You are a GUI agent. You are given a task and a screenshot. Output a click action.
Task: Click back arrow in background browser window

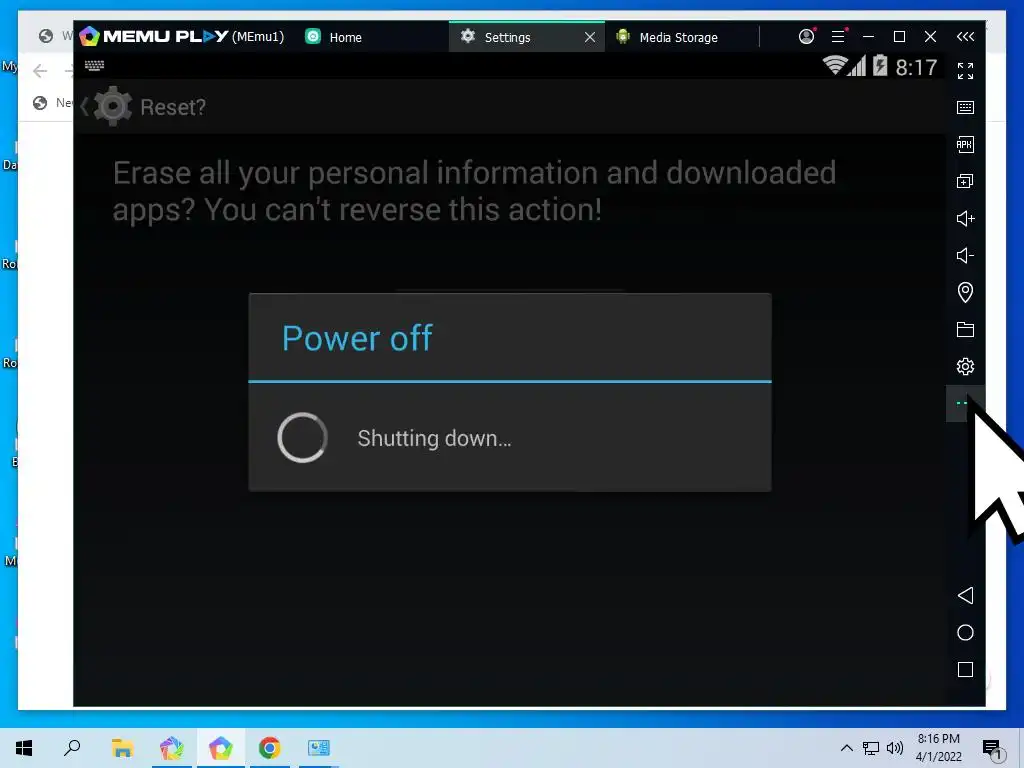pyautogui.click(x=40, y=71)
